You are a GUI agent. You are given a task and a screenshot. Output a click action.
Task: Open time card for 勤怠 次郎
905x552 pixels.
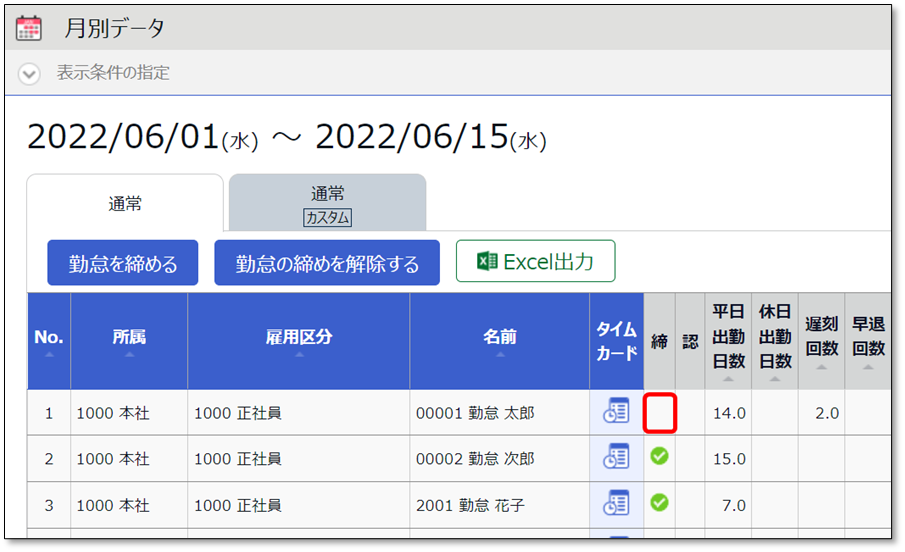point(616,457)
